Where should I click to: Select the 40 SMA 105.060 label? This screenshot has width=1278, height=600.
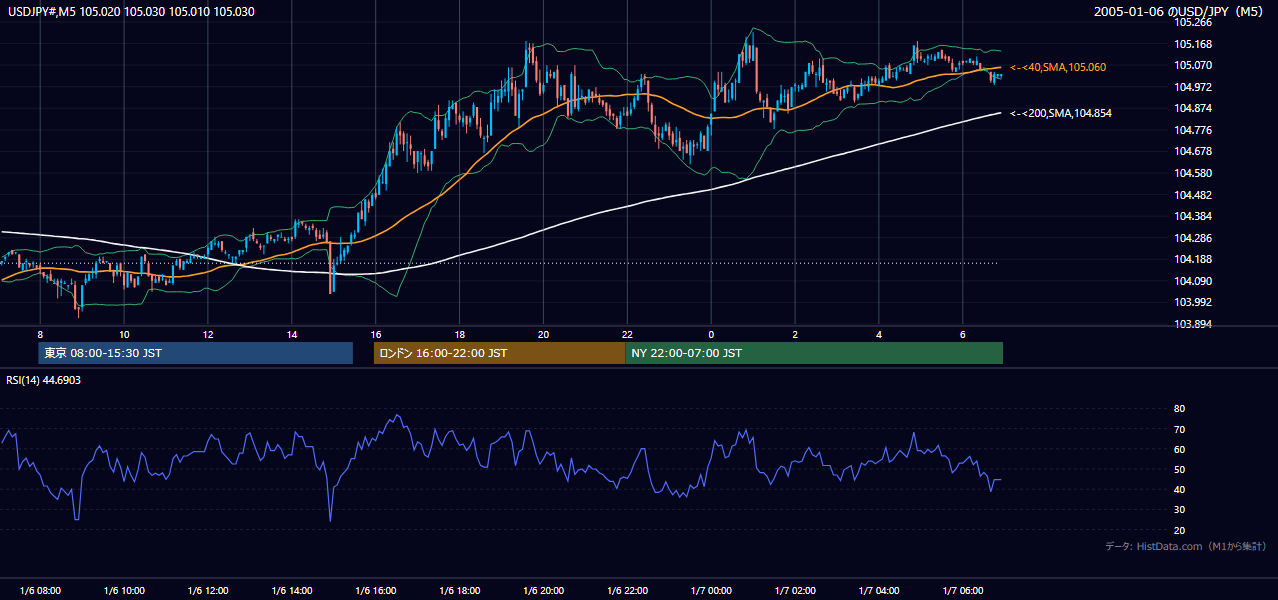coord(1058,67)
